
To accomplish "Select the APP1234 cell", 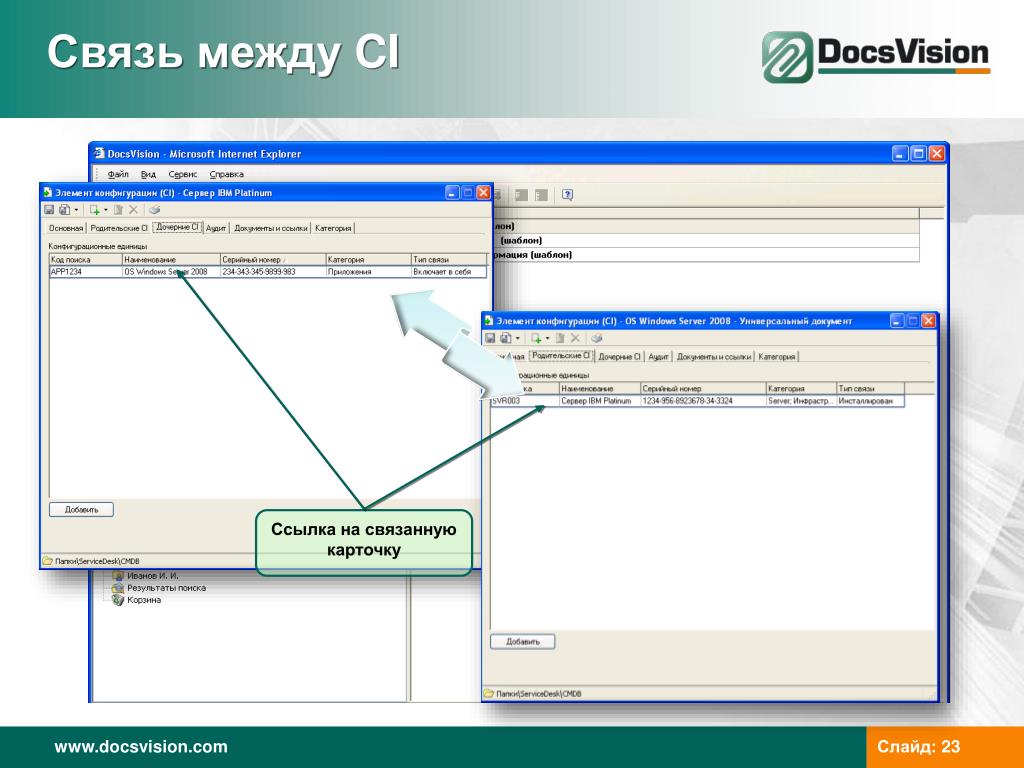I will (86, 272).
